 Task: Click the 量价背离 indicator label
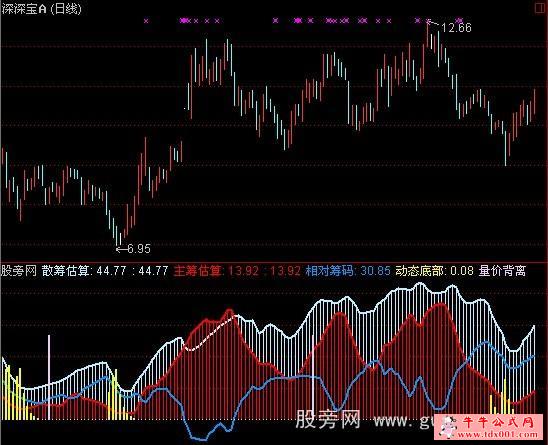[x=502, y=271]
